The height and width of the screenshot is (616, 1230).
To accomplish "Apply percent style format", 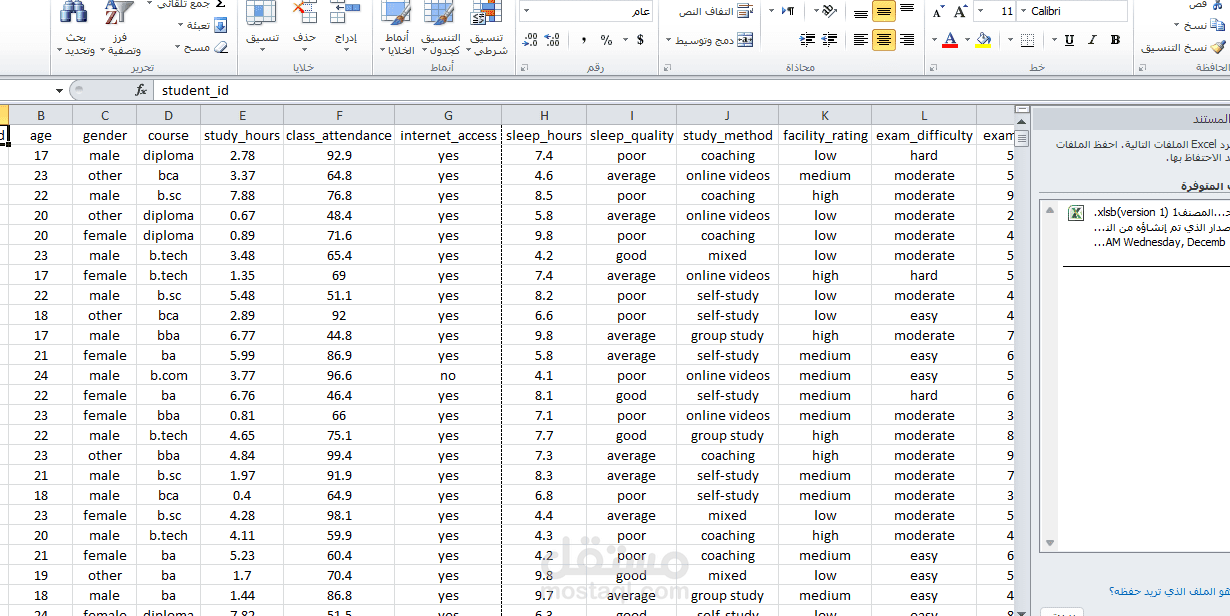I will [x=606, y=40].
